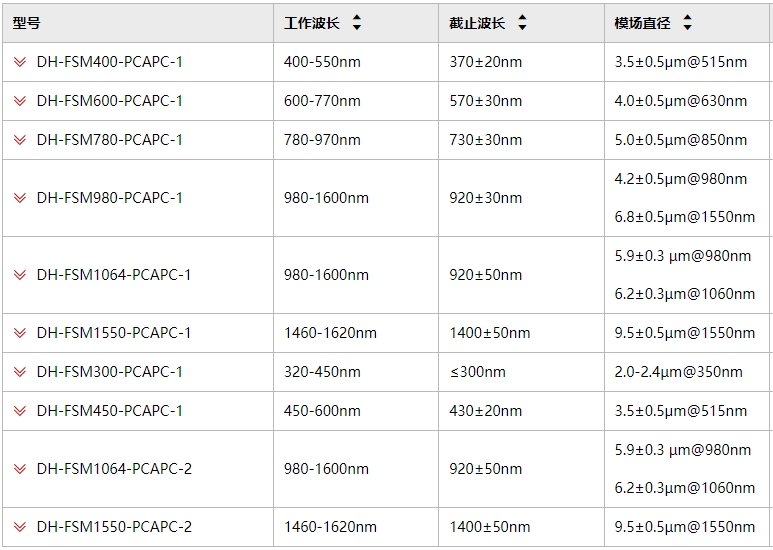This screenshot has height=550, width=773.
Task: Click the chevron icon beside DH-FSM1550-PCAPC-2
Action: tap(20, 527)
